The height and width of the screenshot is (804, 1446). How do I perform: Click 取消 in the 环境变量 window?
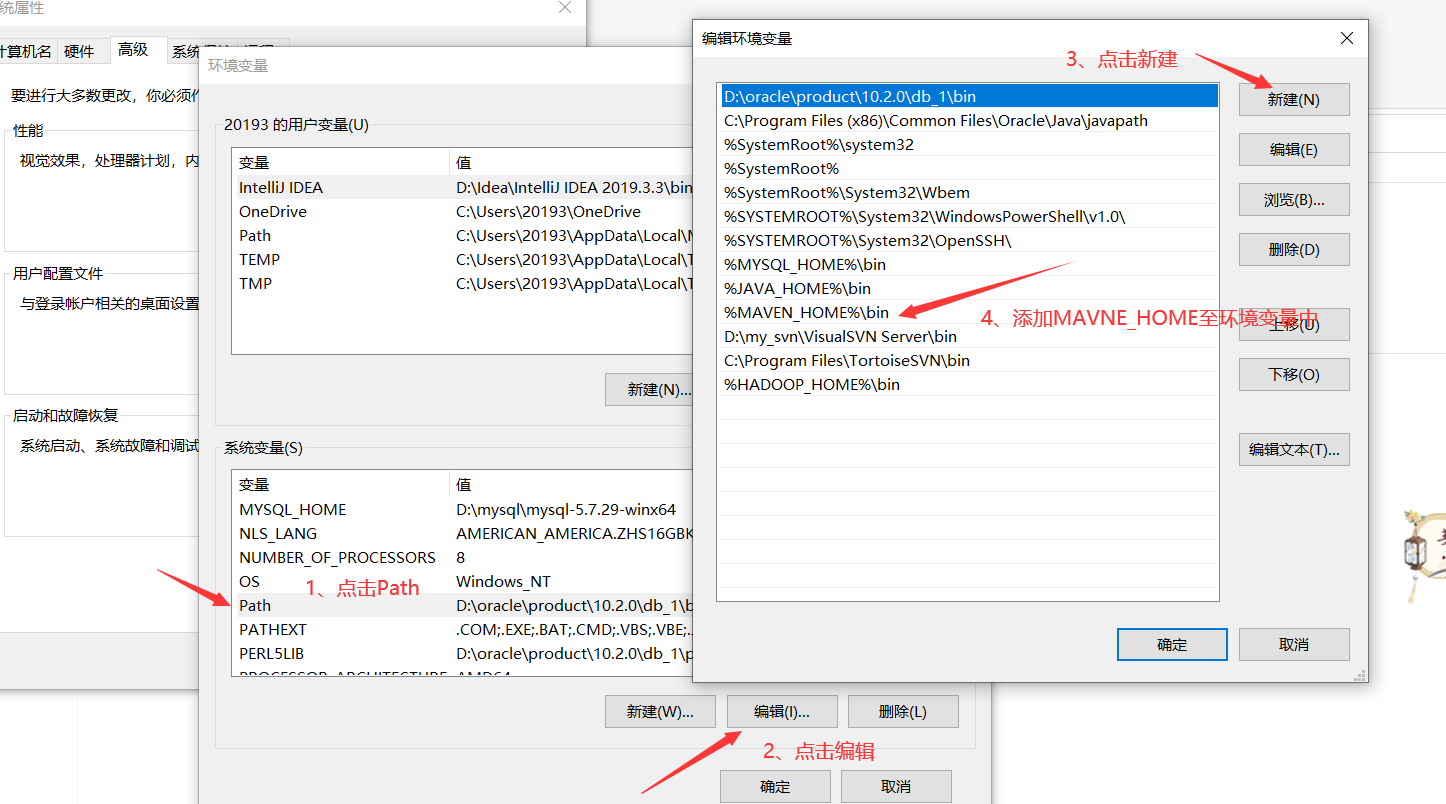pos(896,786)
